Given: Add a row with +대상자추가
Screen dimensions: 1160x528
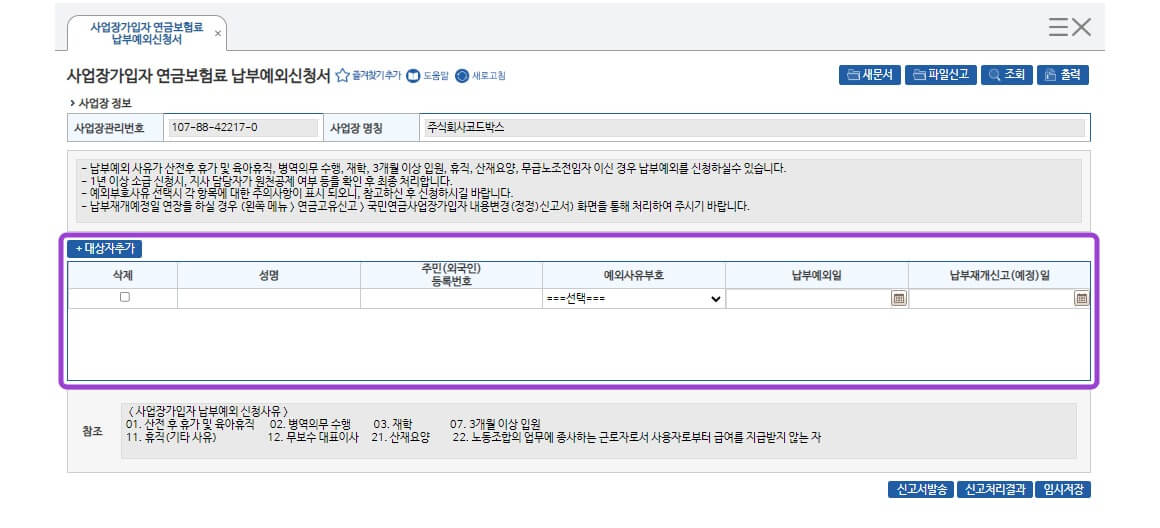Looking at the screenshot, I should (x=105, y=249).
